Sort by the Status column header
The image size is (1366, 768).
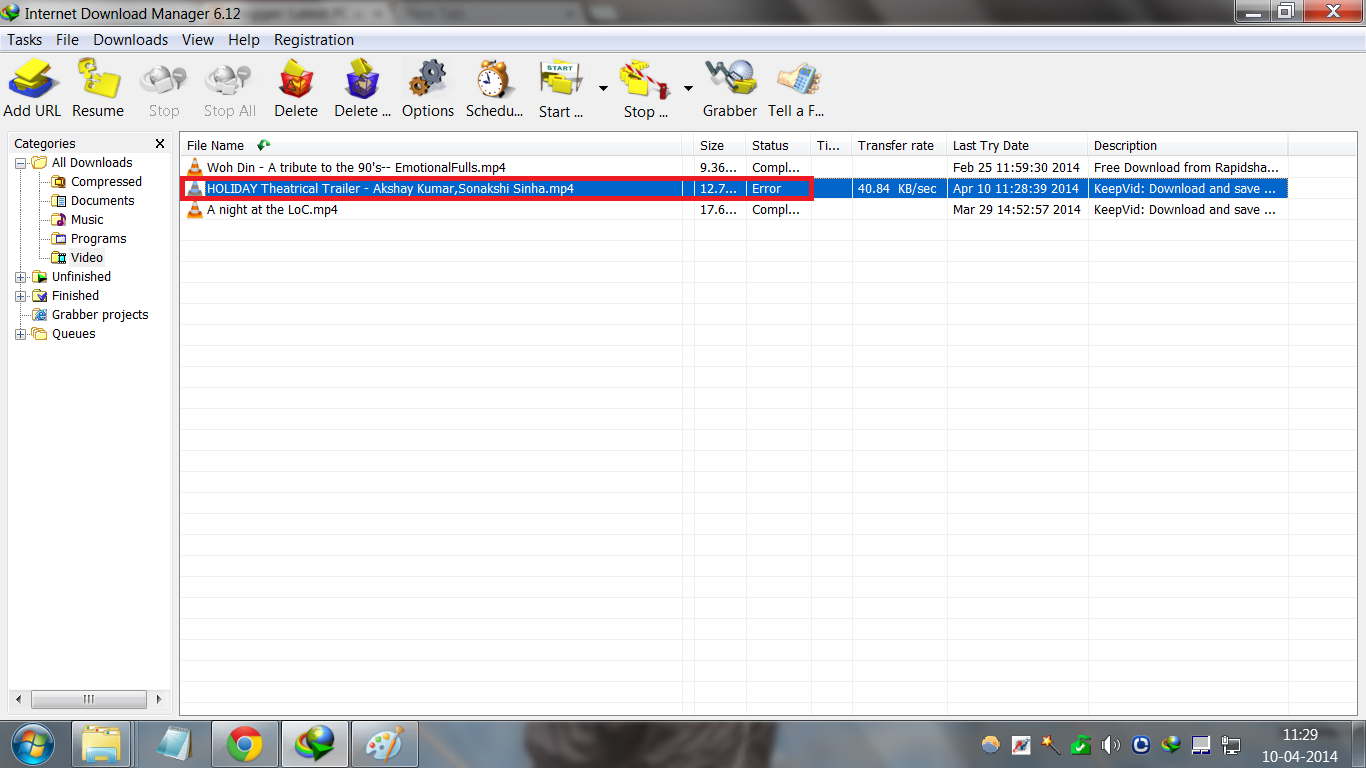779,145
